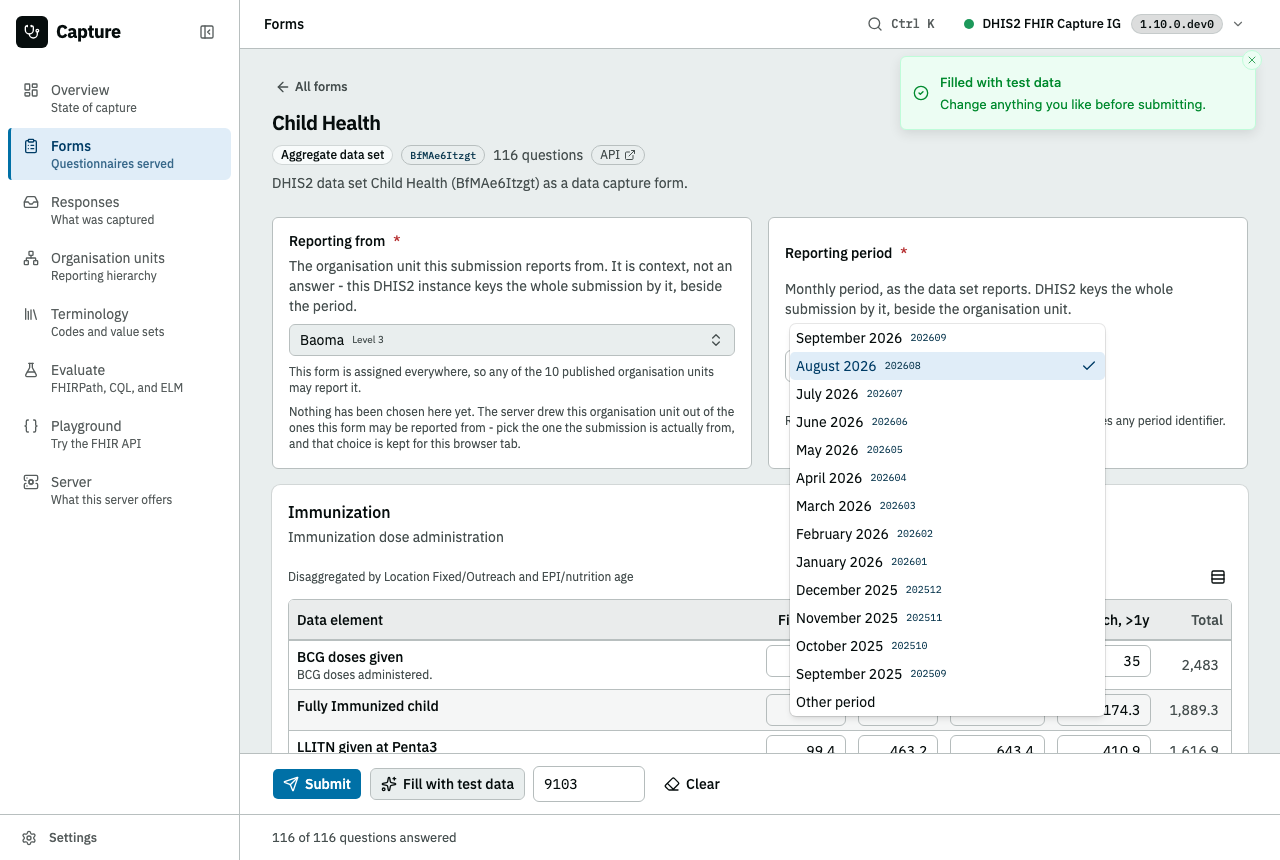Select August 2026 period option
Screen dimensions: 1280x860
(947, 366)
